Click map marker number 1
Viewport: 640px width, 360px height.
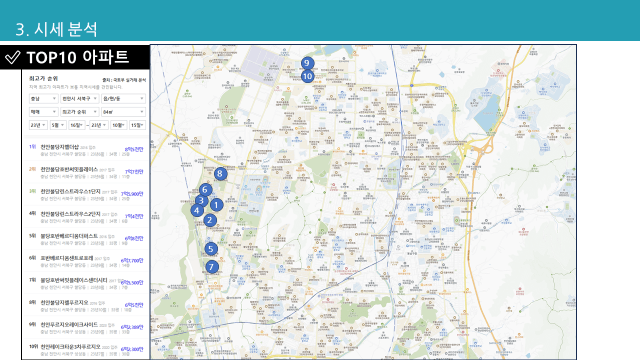pyautogui.click(x=216, y=205)
